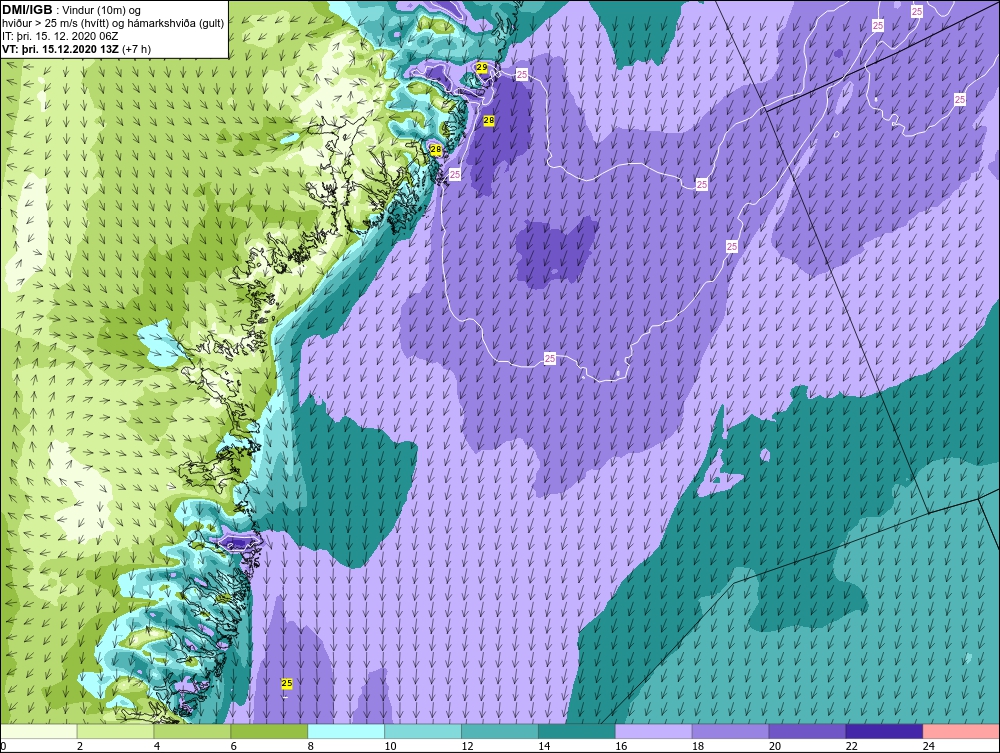Click the legend value "24"
This screenshot has height=753, width=1000.
point(929,746)
